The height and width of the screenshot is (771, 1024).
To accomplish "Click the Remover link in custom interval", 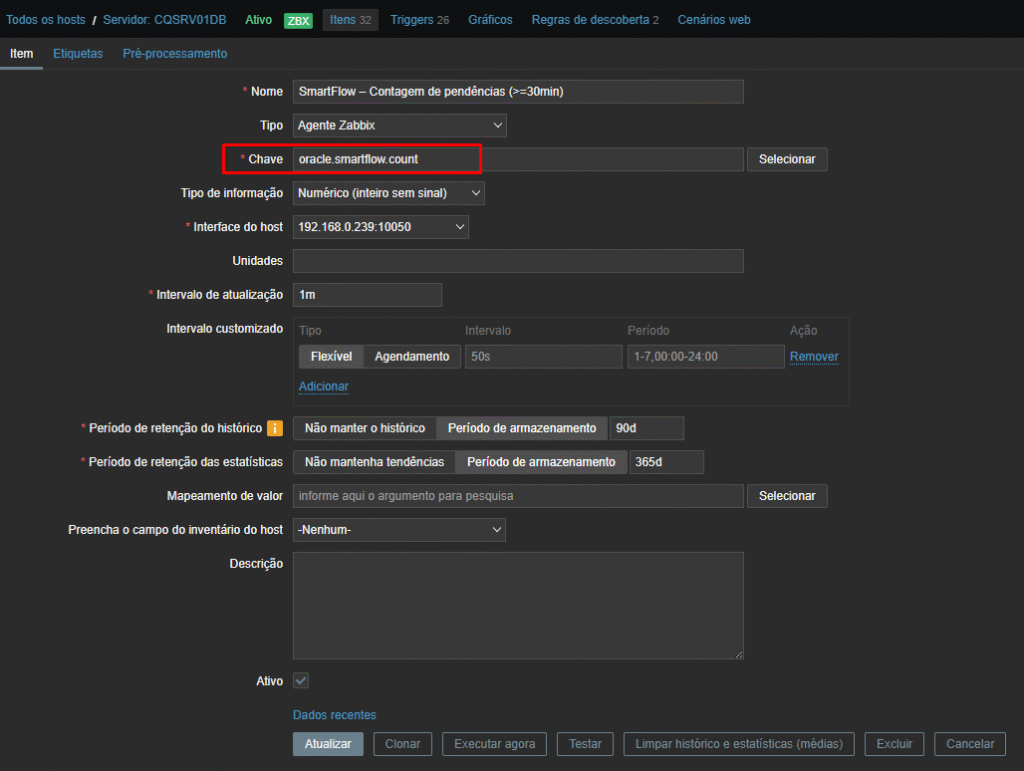I will [814, 357].
